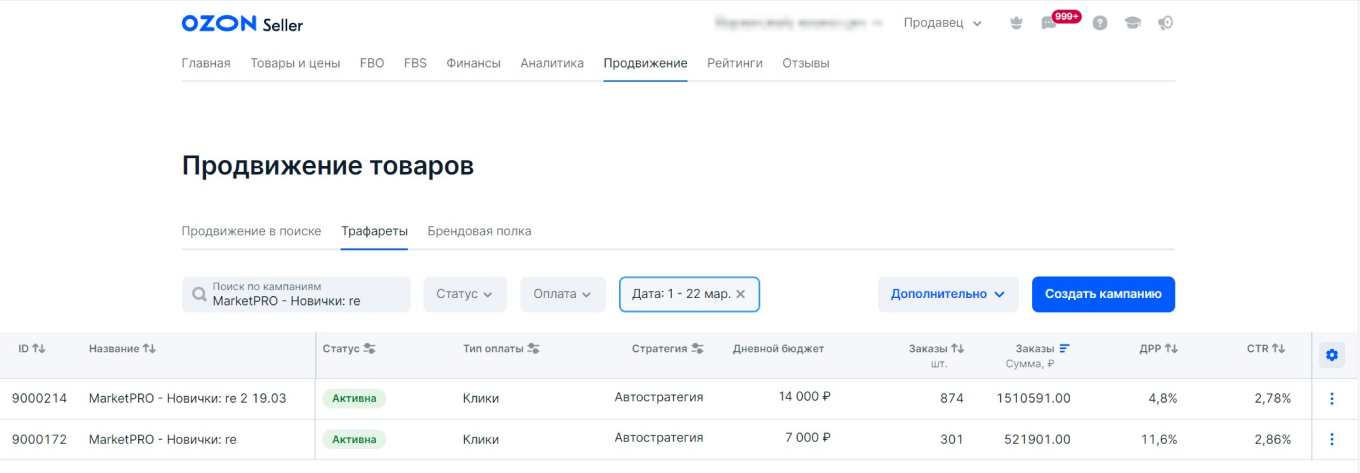Screen dimensions: 1360x473
Task: Open the blurred account name dropdown
Action: click(x=800, y=22)
